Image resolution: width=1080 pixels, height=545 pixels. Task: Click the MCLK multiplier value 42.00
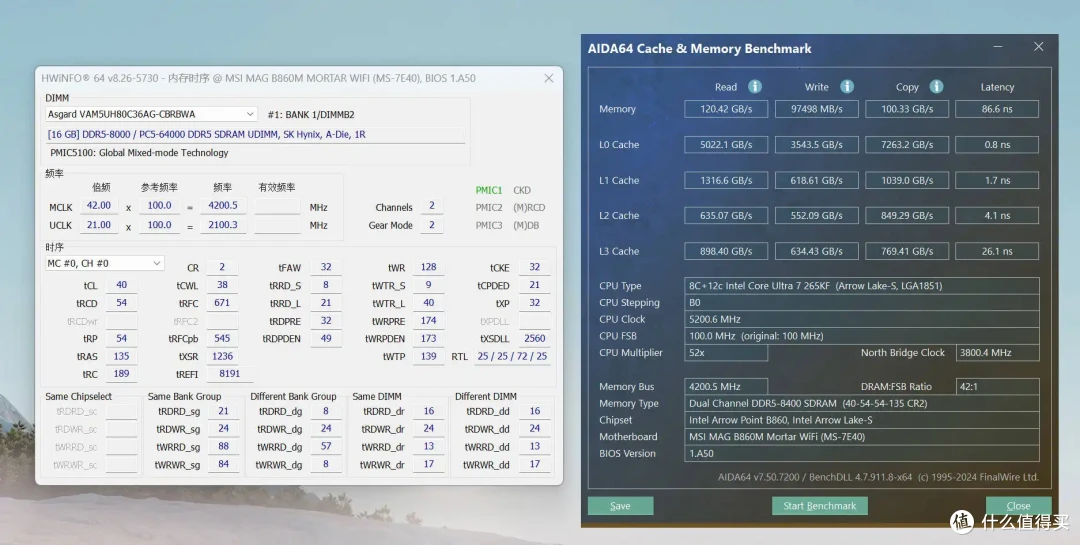98,206
